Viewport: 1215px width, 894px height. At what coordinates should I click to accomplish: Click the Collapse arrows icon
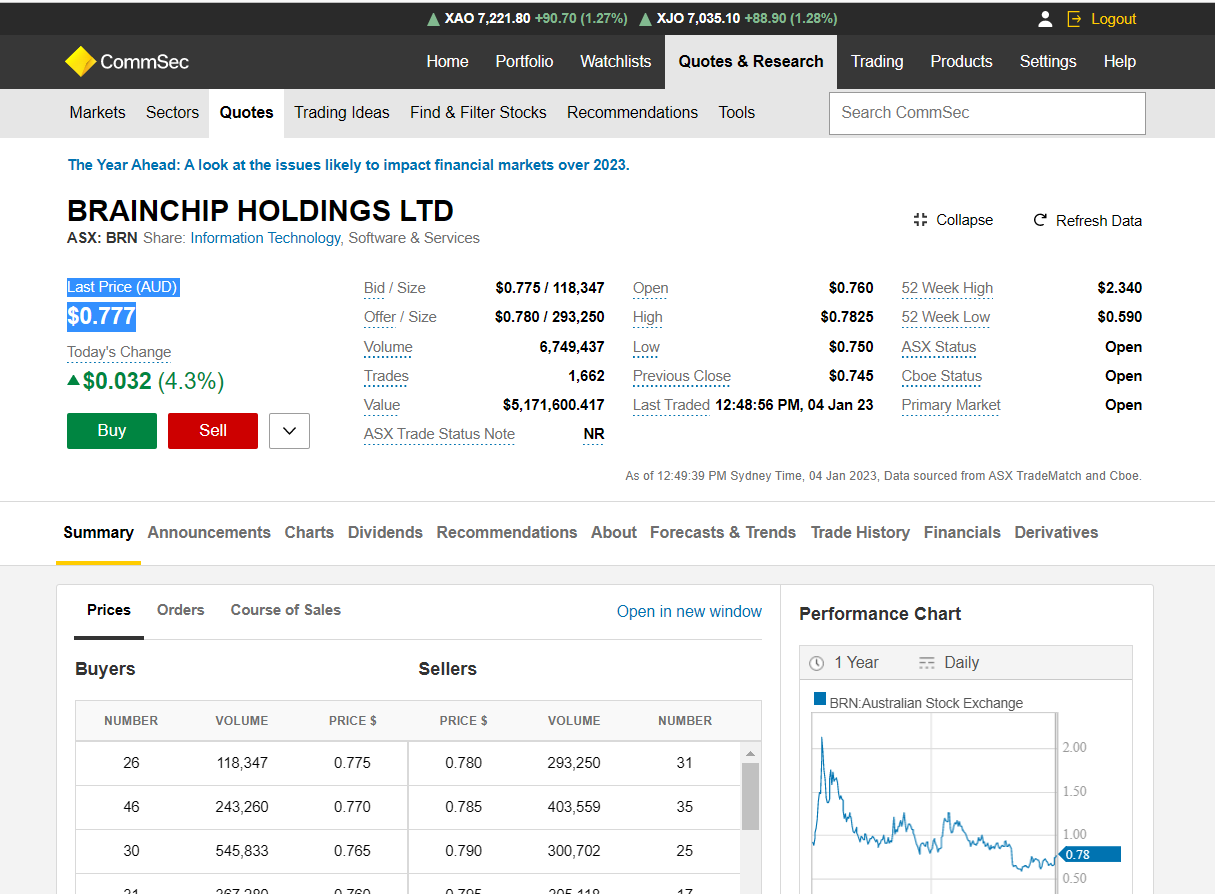tap(920, 220)
